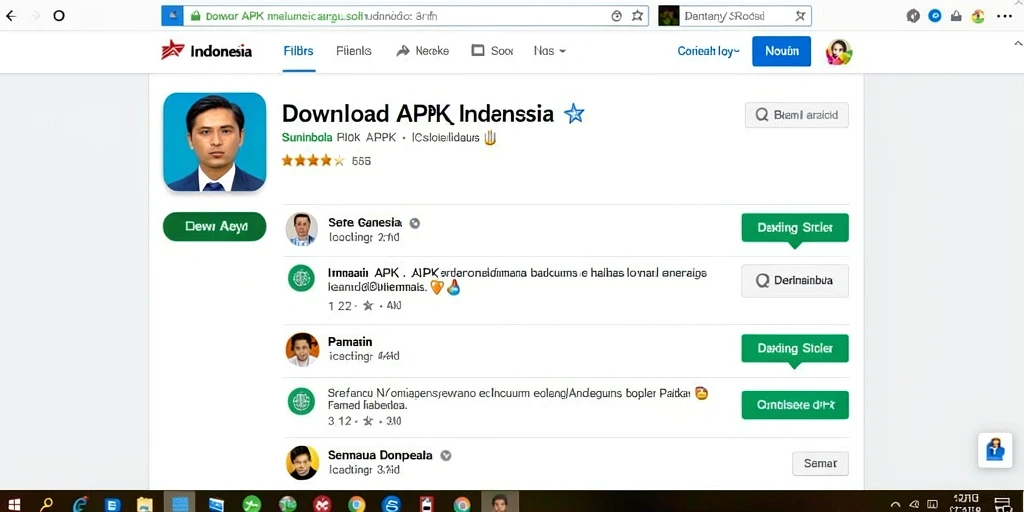Open the Suninbola developer link
The image size is (1024, 512).
306,138
